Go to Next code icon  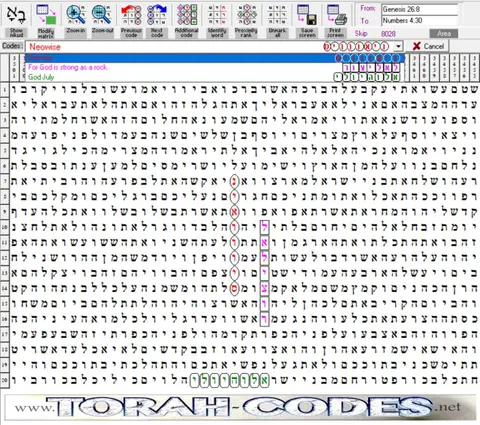coord(157,15)
